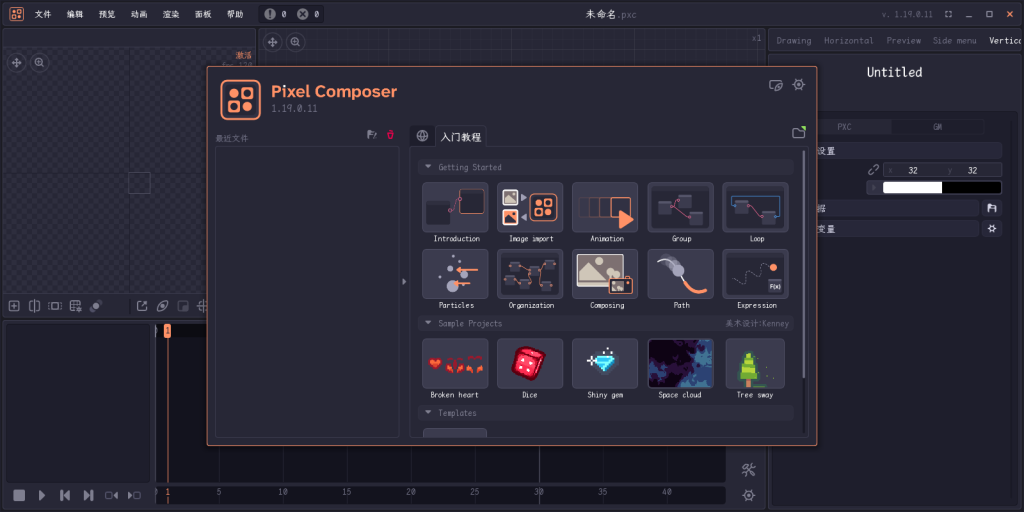This screenshot has height=512, width=1024.
Task: Click the grid settings icon in the toolbar
Action: (x=75, y=306)
